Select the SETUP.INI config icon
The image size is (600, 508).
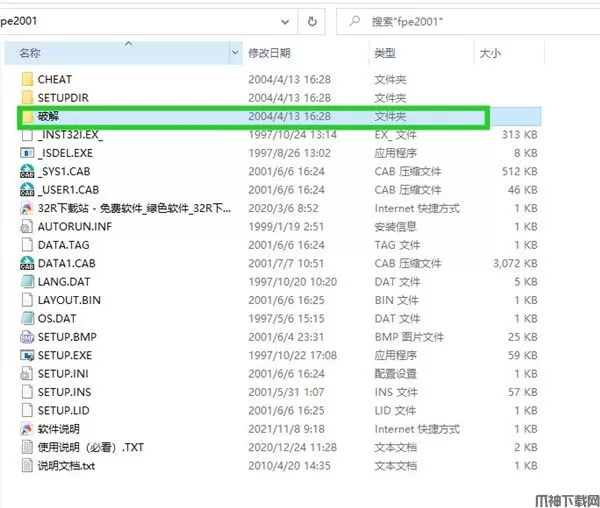tap(27, 374)
